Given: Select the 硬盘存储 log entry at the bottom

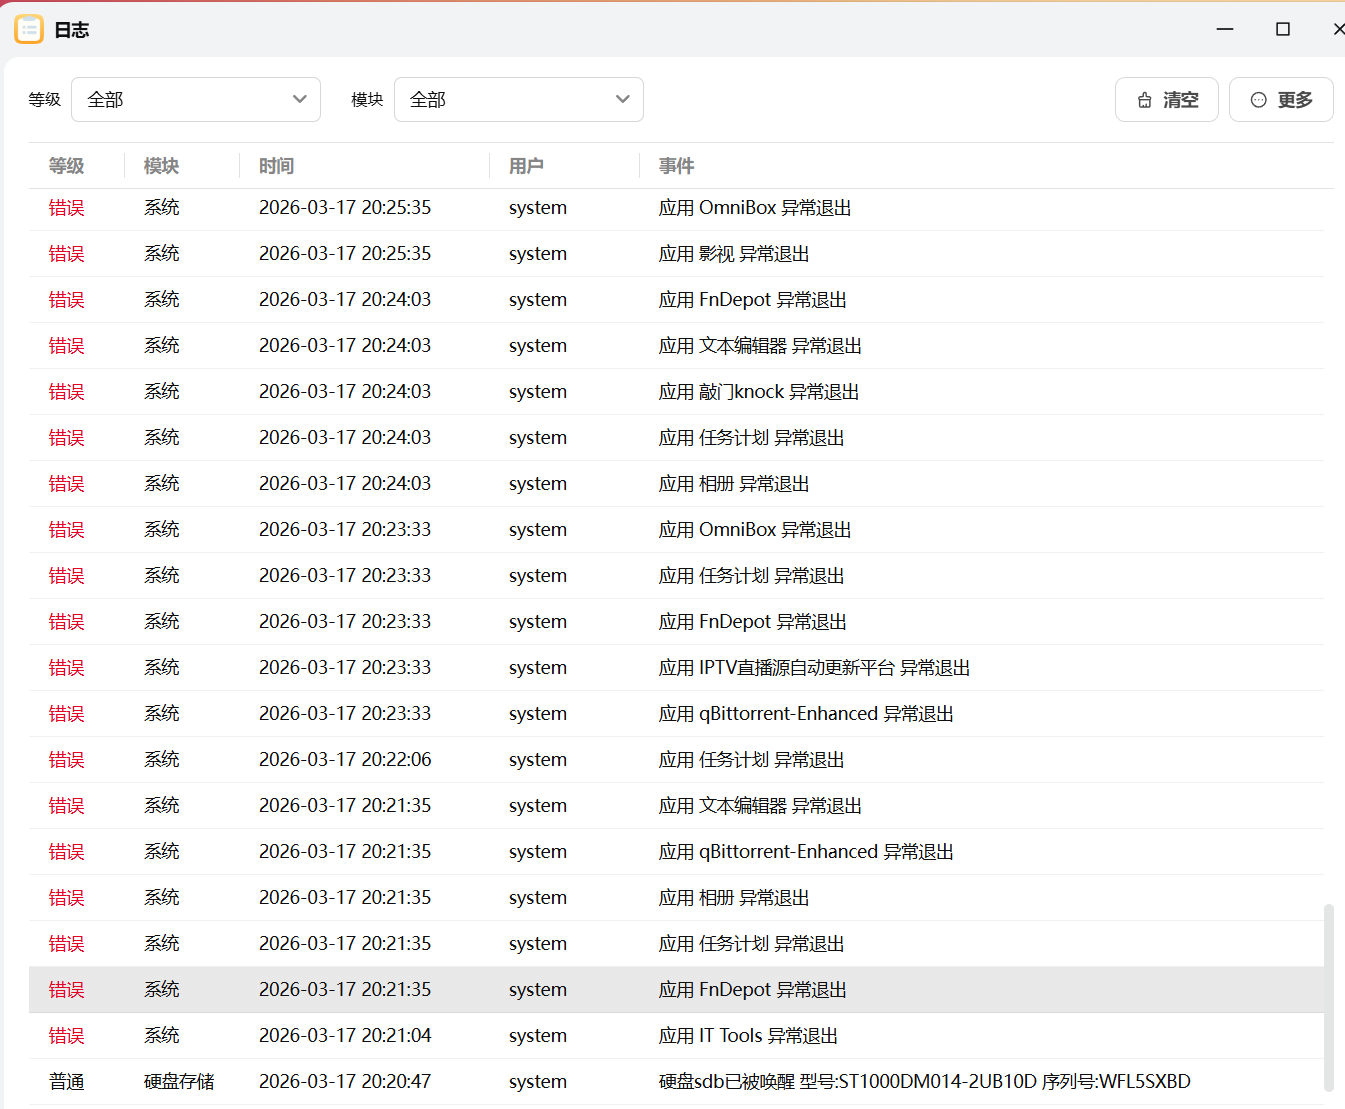Looking at the screenshot, I should [672, 1081].
